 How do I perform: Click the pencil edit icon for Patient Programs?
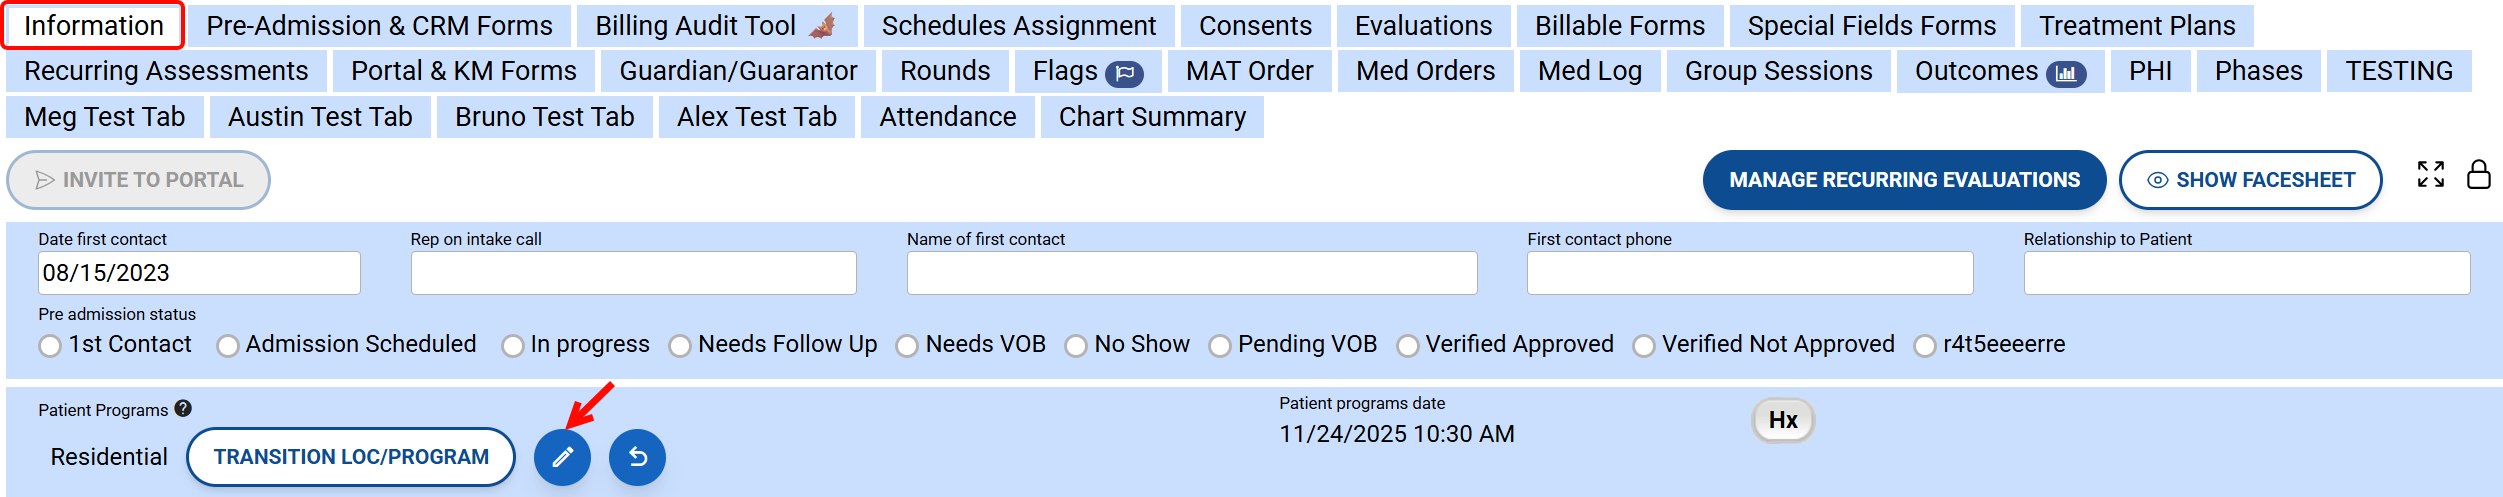[x=562, y=457]
